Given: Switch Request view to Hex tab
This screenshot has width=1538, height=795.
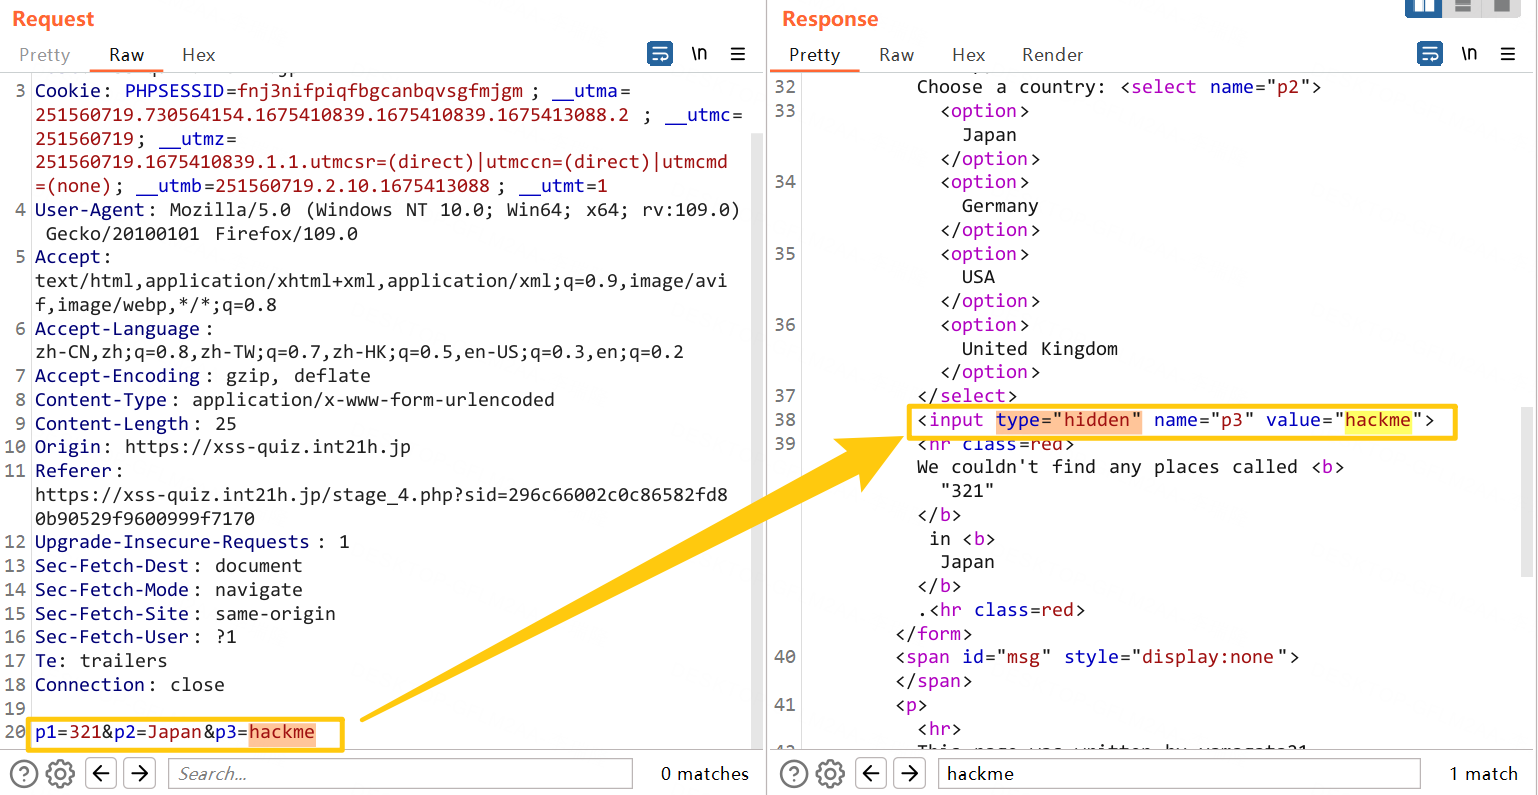Looking at the screenshot, I should pos(198,55).
